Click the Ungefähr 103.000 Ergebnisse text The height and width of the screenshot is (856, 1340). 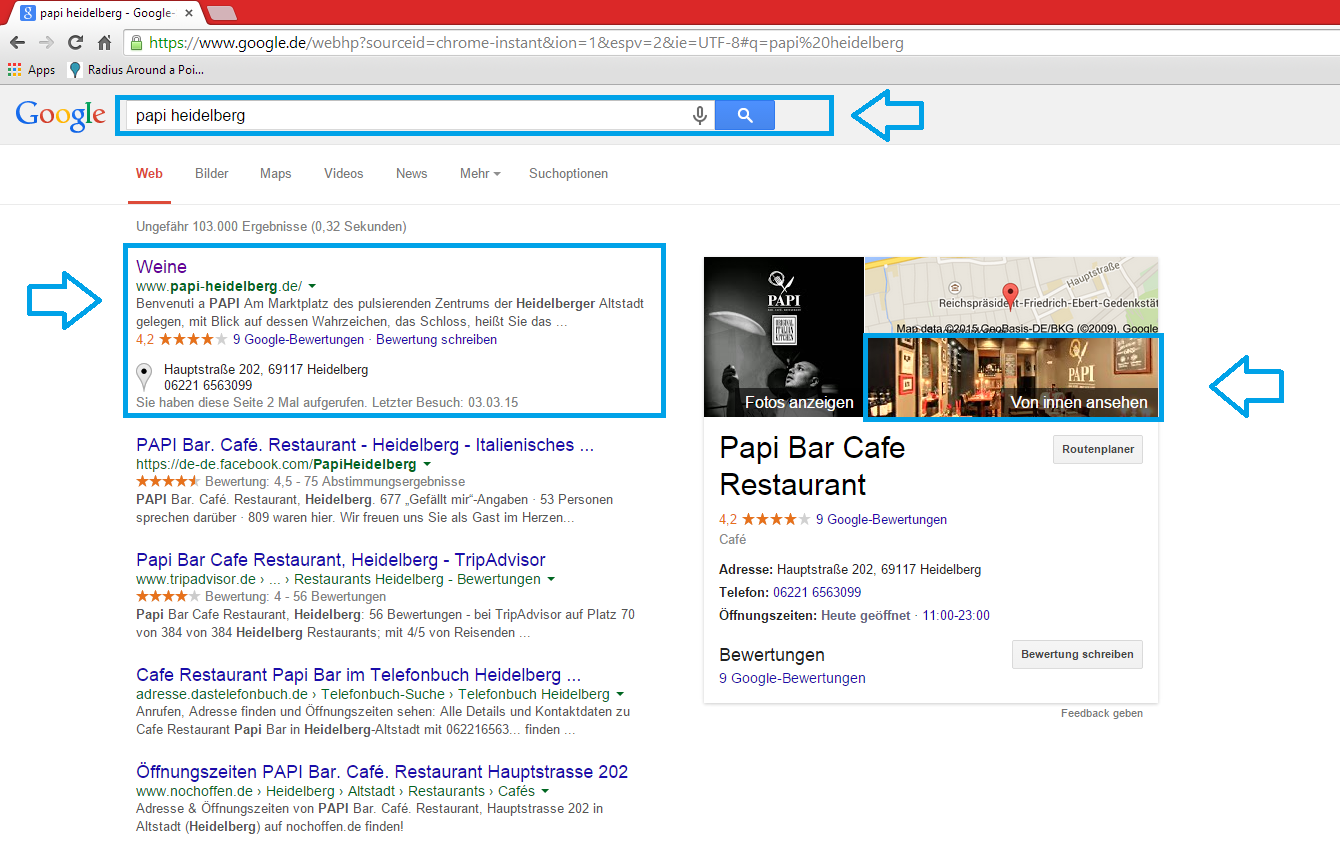(271, 227)
